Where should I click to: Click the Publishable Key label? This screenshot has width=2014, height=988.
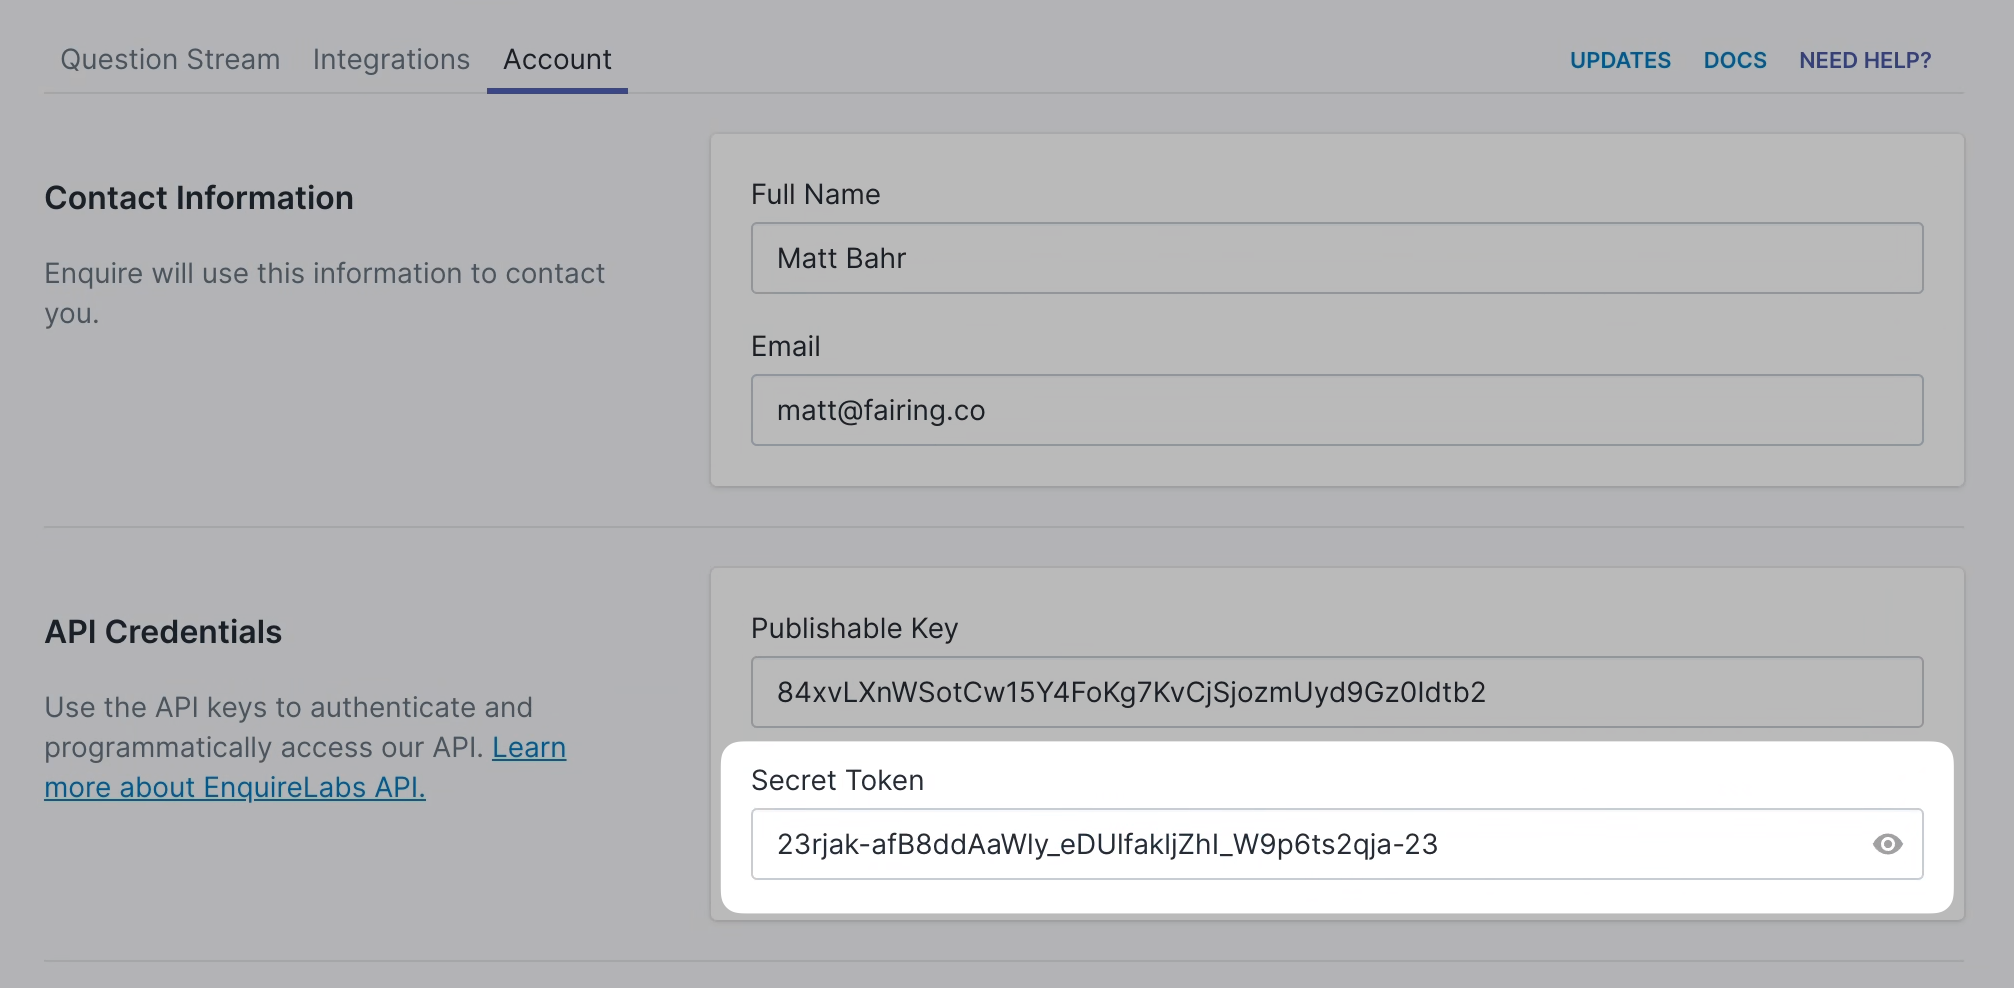pos(854,628)
